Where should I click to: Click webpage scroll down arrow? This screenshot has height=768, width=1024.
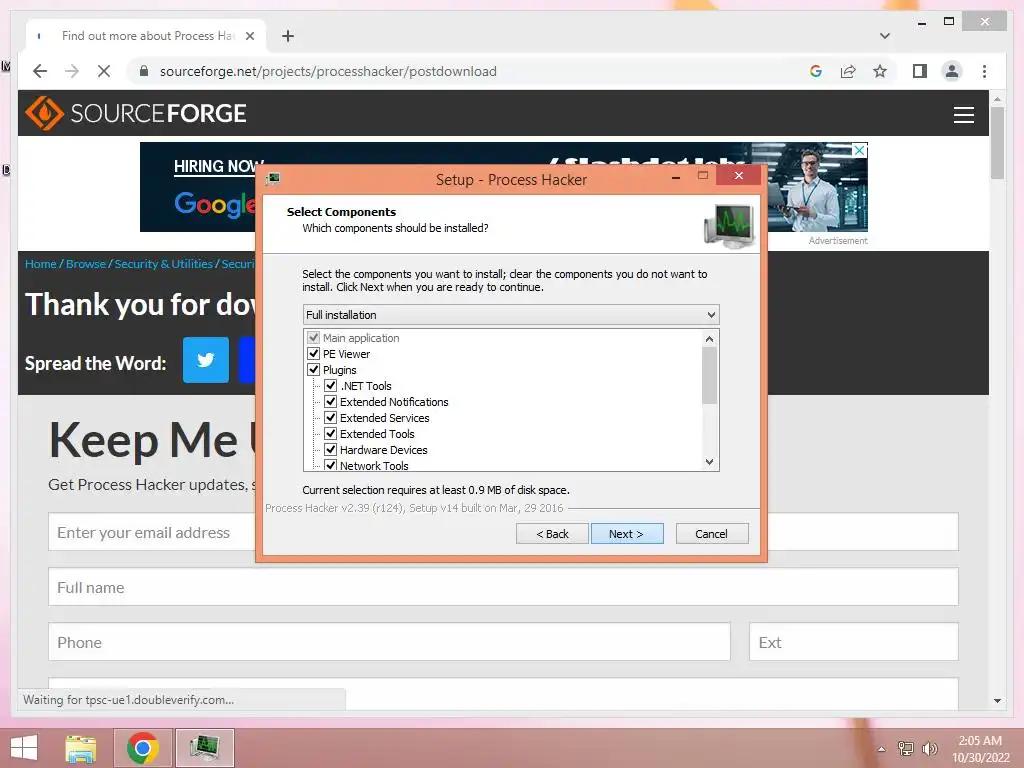coord(997,701)
